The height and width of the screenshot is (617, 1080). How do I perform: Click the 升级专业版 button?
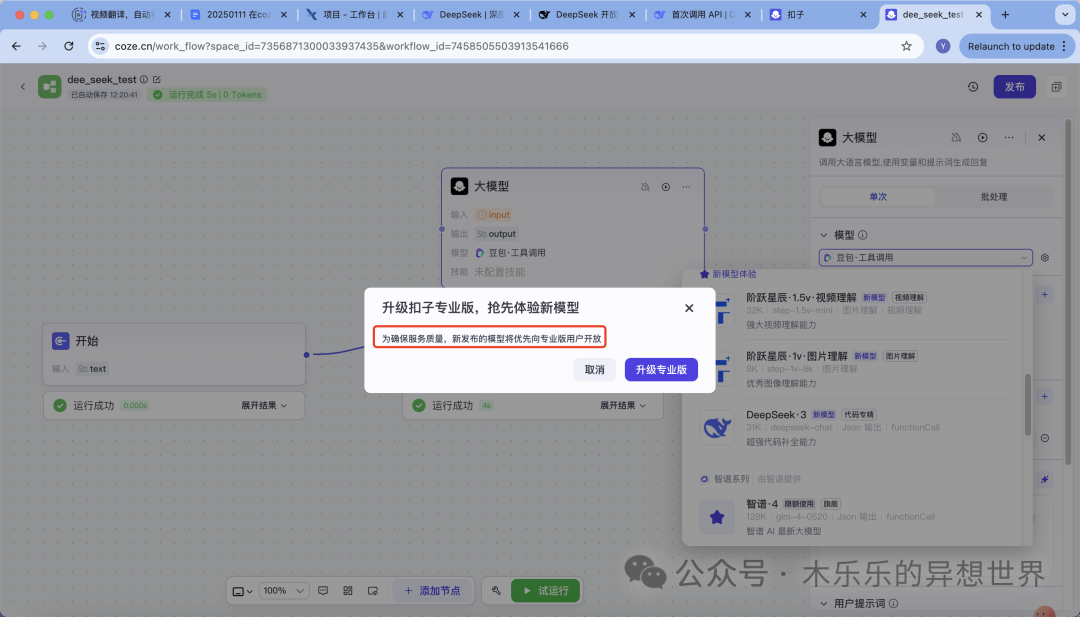(661, 370)
